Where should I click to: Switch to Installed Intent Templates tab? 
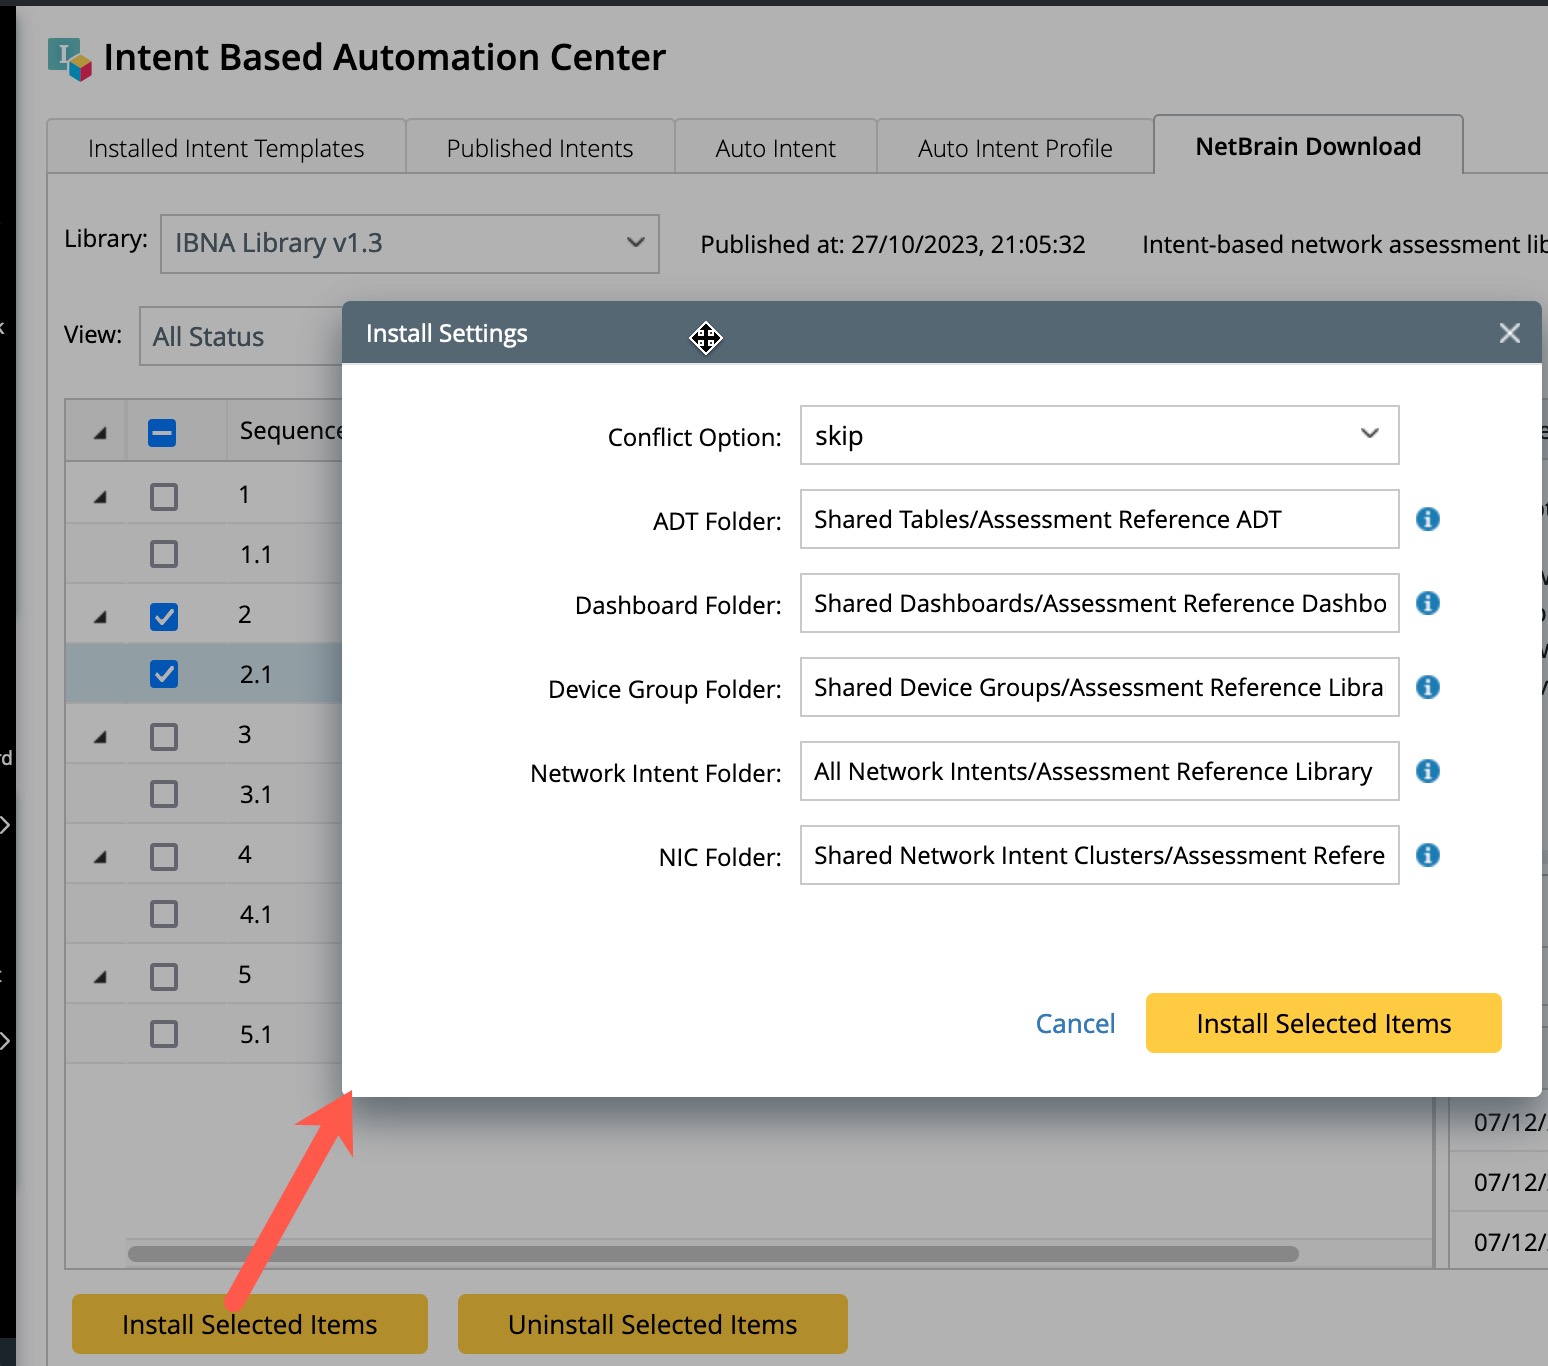[x=226, y=148]
